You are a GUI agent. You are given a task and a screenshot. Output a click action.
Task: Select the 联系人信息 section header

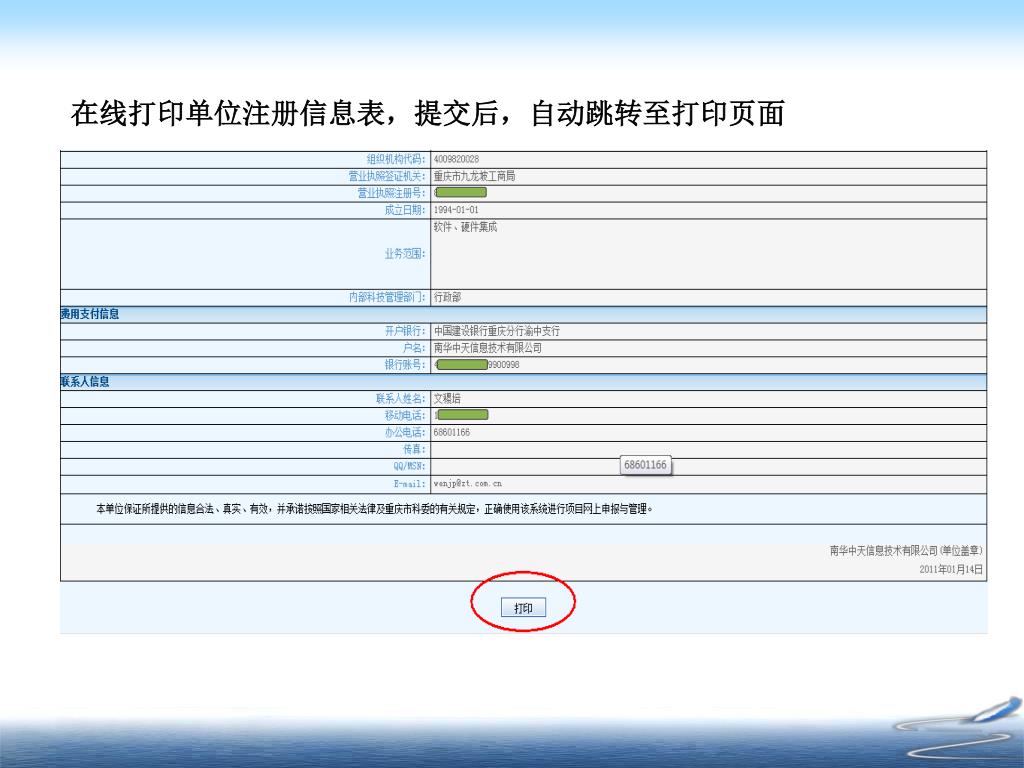pos(86,381)
